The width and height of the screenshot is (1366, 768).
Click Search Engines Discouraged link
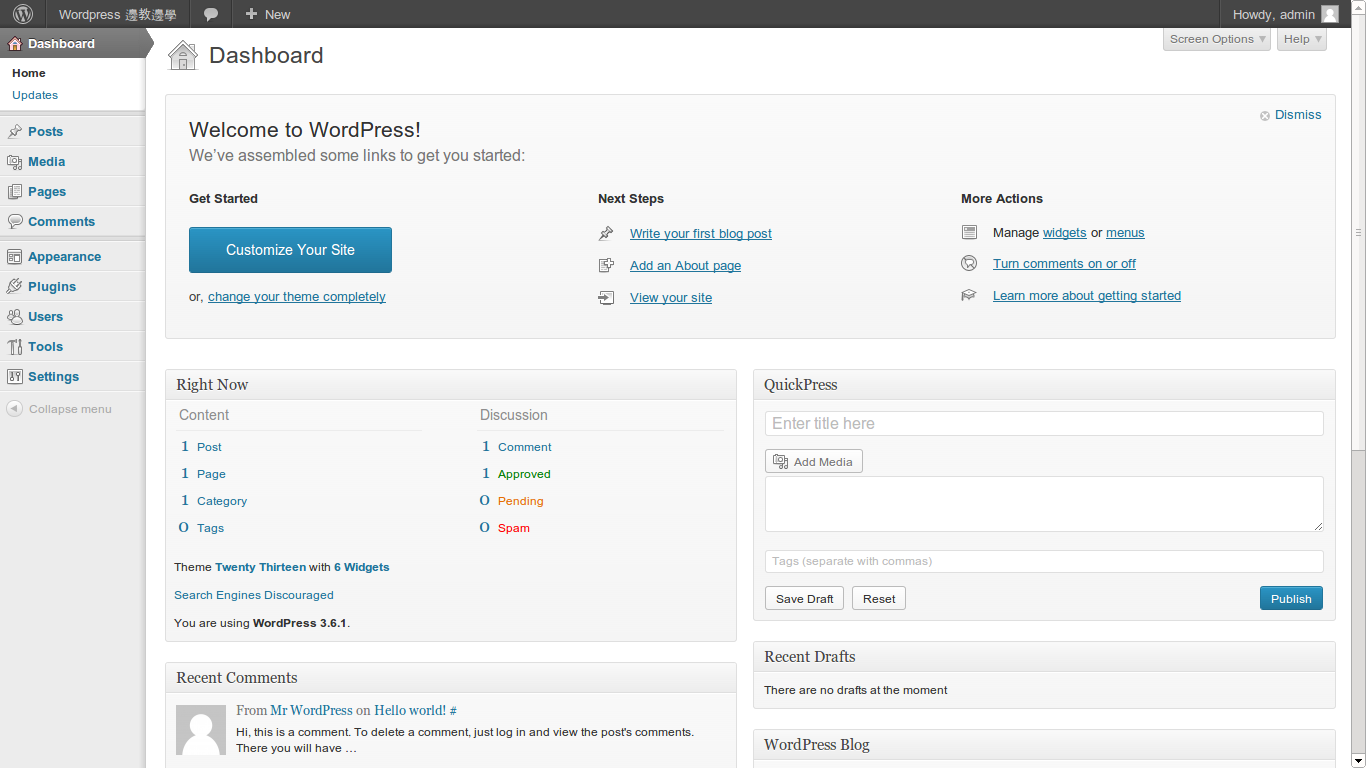point(254,595)
